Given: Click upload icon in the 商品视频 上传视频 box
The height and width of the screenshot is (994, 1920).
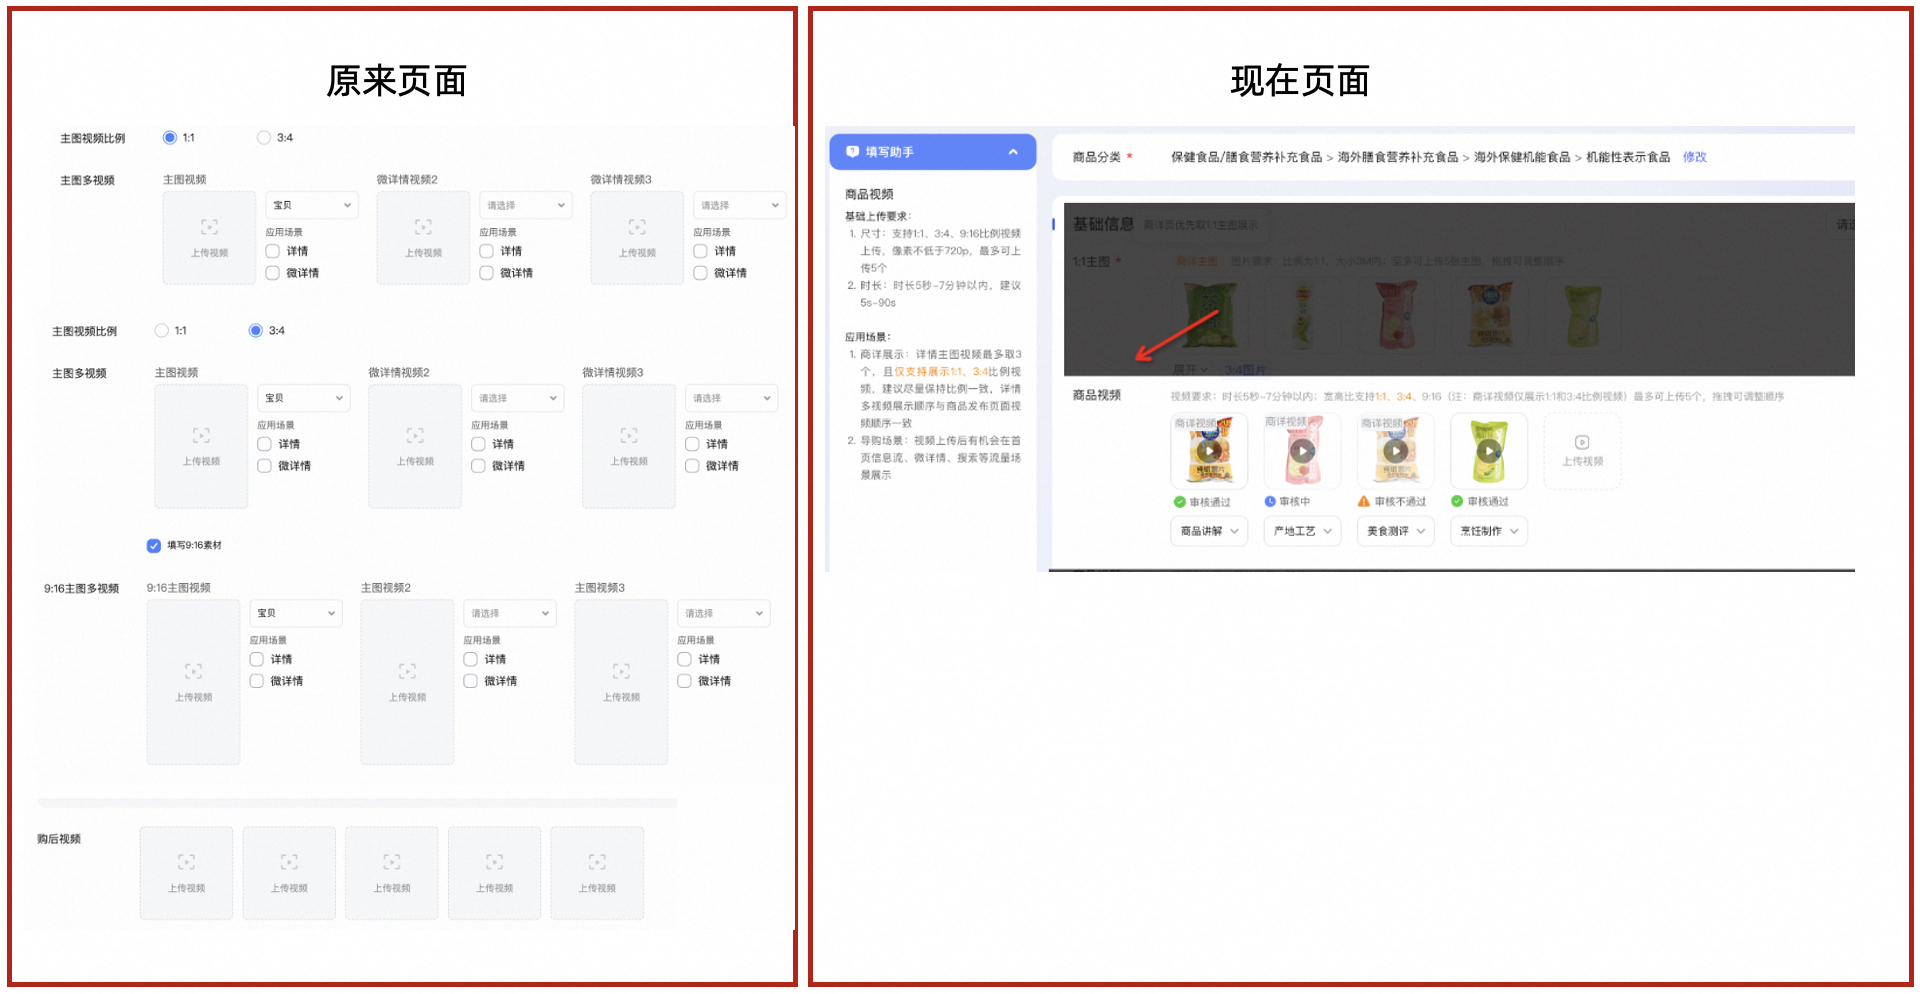Looking at the screenshot, I should [x=1582, y=442].
